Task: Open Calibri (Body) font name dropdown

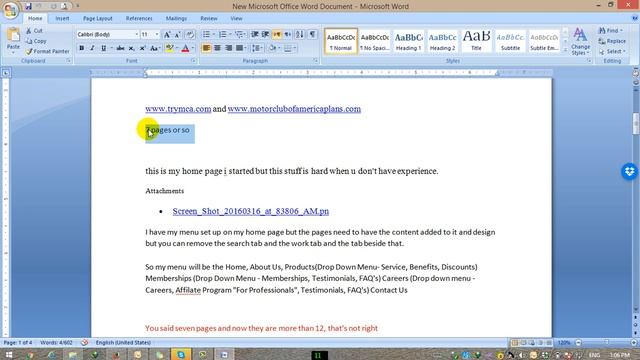Action: click(137, 35)
